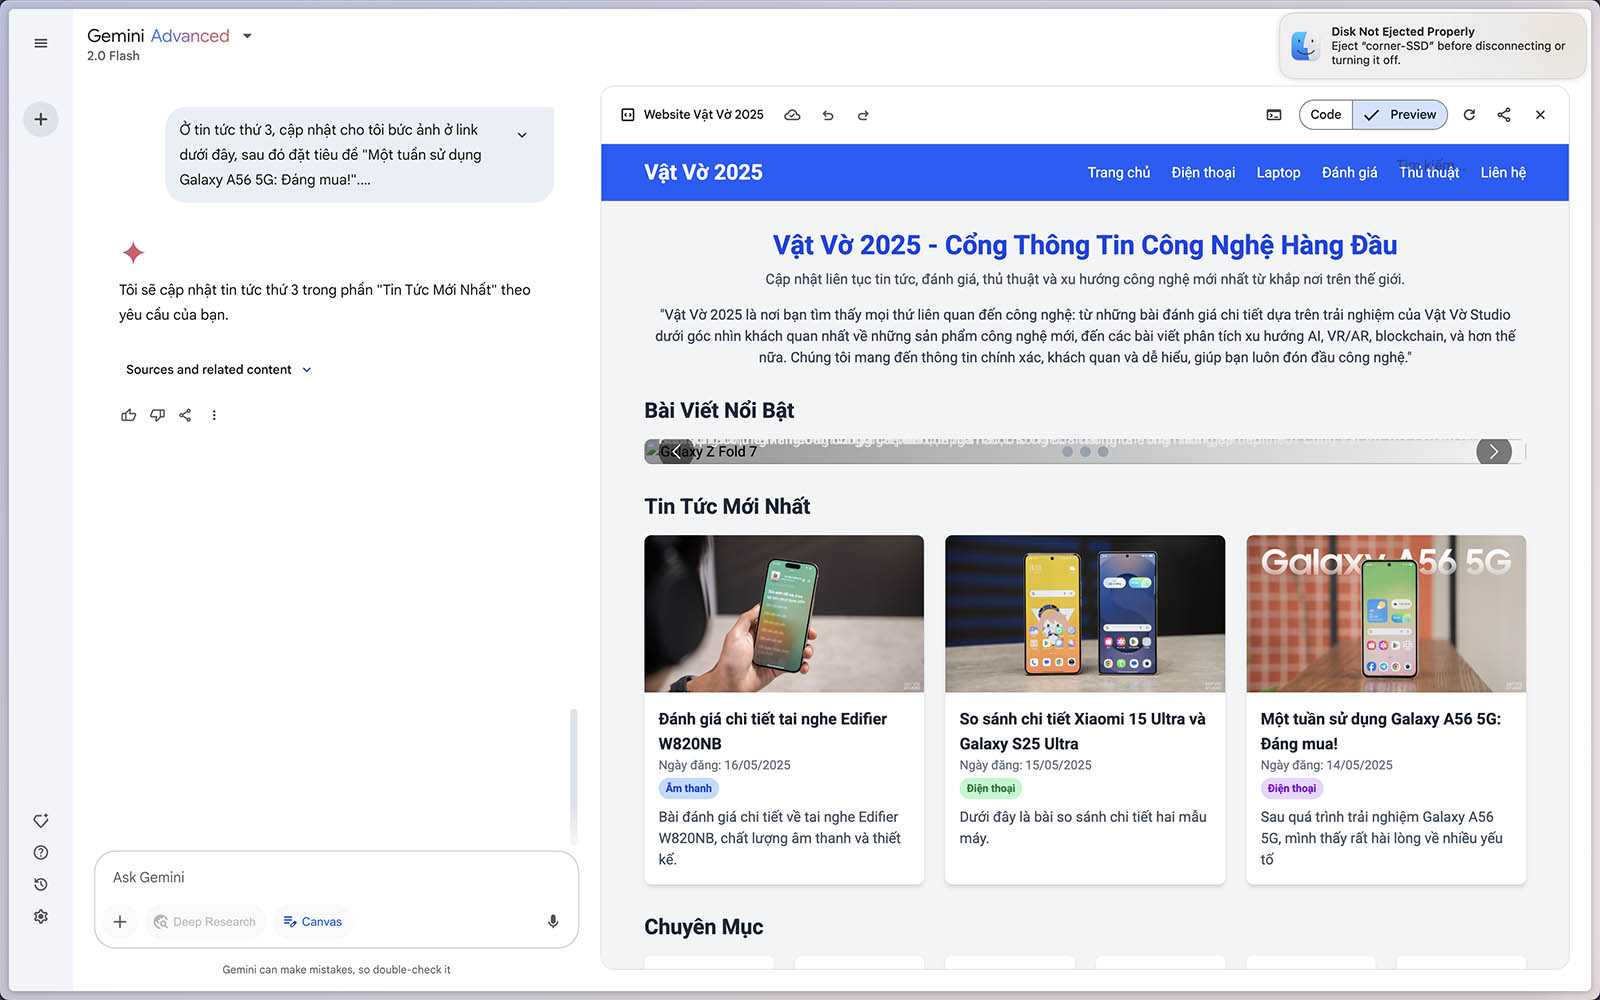Viewport: 1600px width, 1000px height.
Task: Open the hamburger main menu
Action: point(41,43)
